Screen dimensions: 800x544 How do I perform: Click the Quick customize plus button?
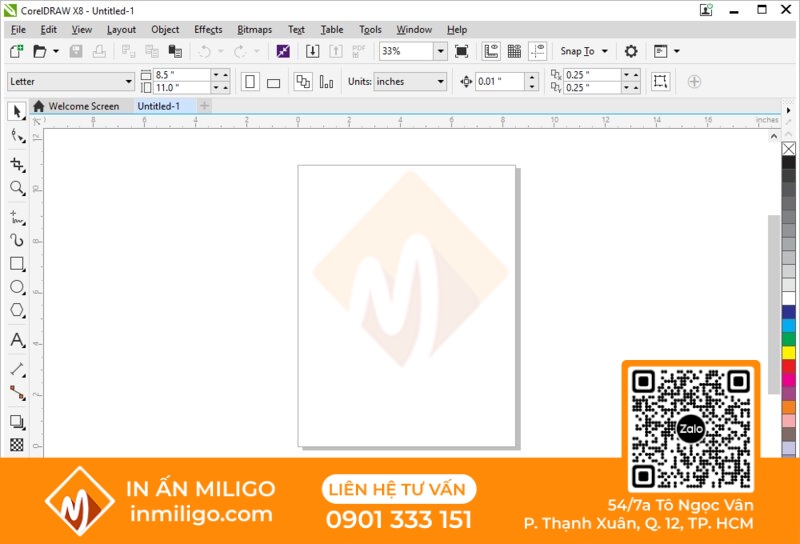[x=694, y=82]
